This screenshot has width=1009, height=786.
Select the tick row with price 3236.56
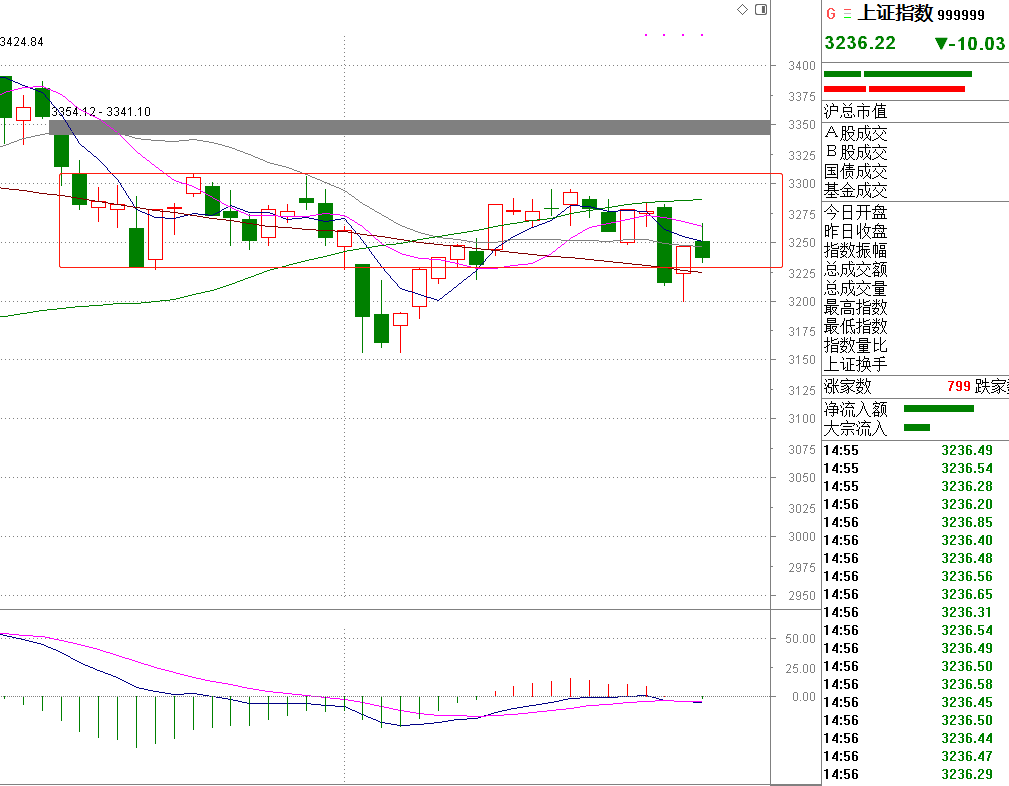916,577
